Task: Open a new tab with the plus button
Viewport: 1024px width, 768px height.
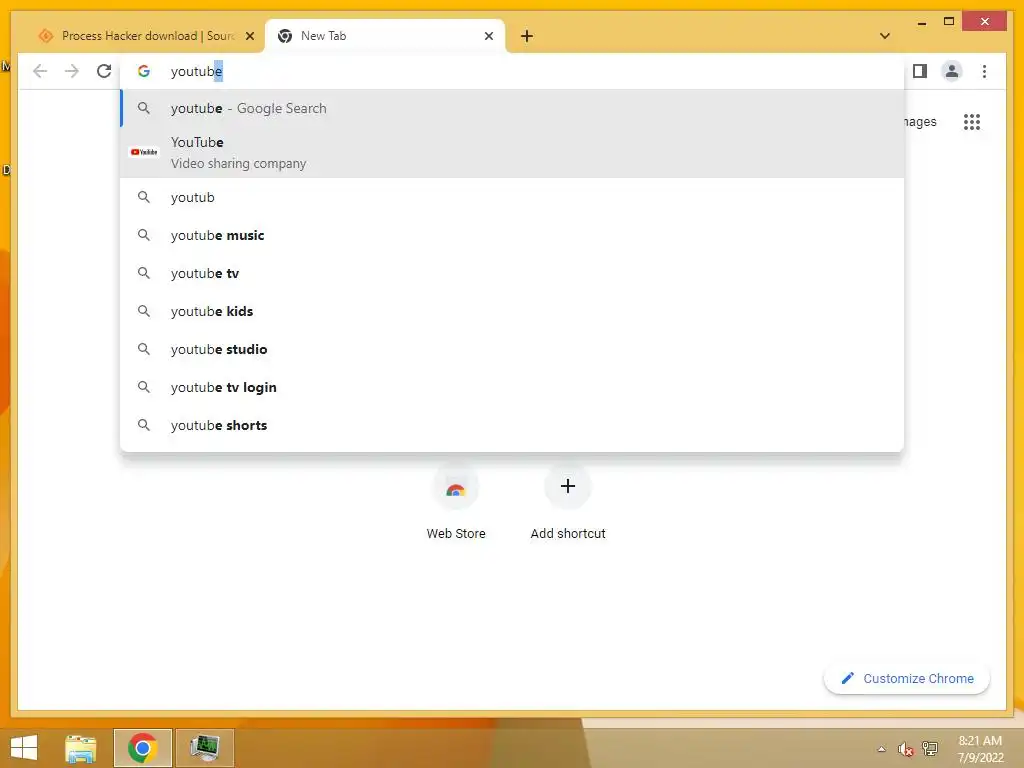Action: click(x=527, y=36)
